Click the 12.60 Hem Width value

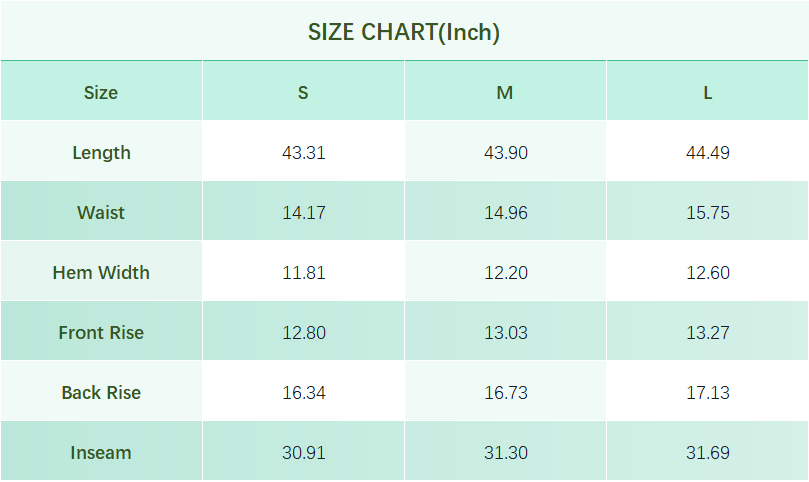coord(708,273)
